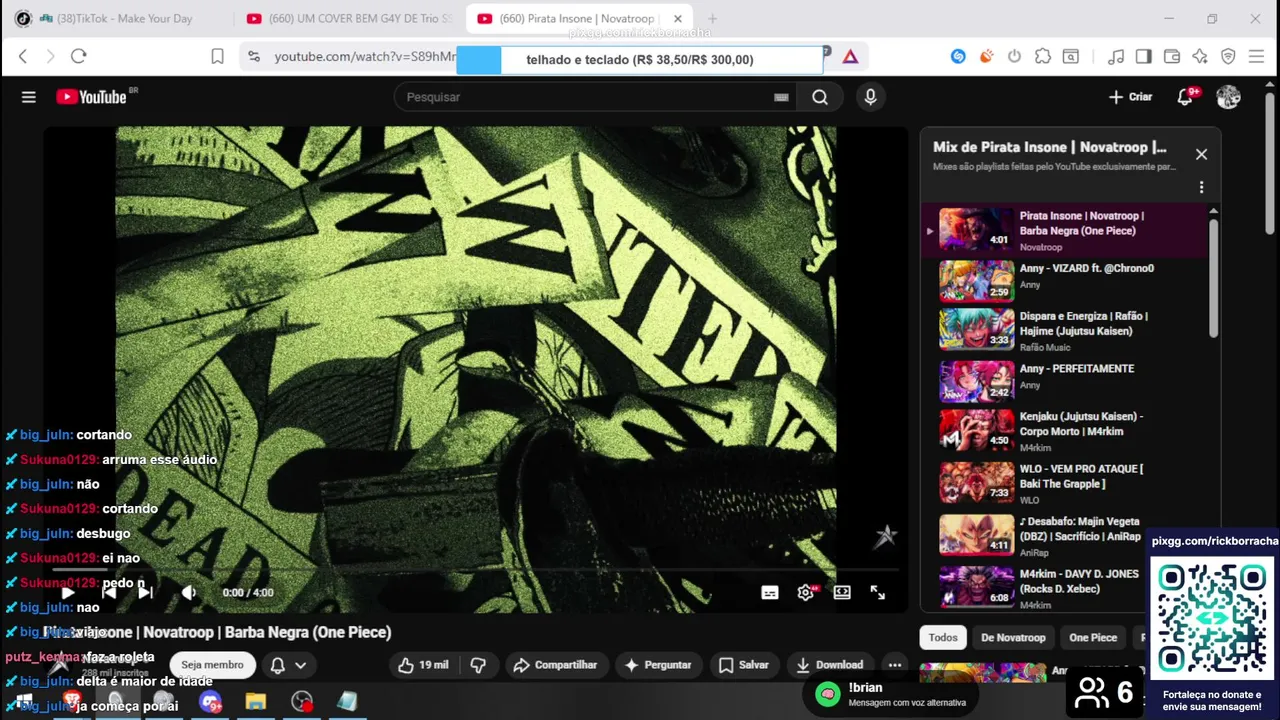Like the video (19 mil)
The width and height of the screenshot is (1280, 720).
pyautogui.click(x=423, y=665)
